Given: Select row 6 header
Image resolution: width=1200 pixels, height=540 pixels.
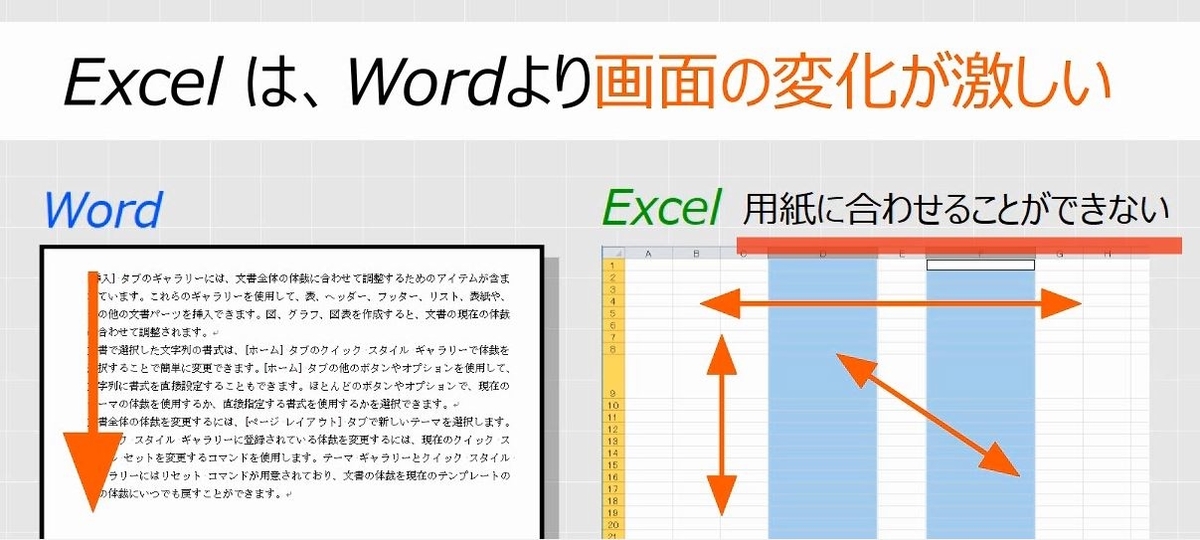Looking at the screenshot, I should pyautogui.click(x=612, y=325).
